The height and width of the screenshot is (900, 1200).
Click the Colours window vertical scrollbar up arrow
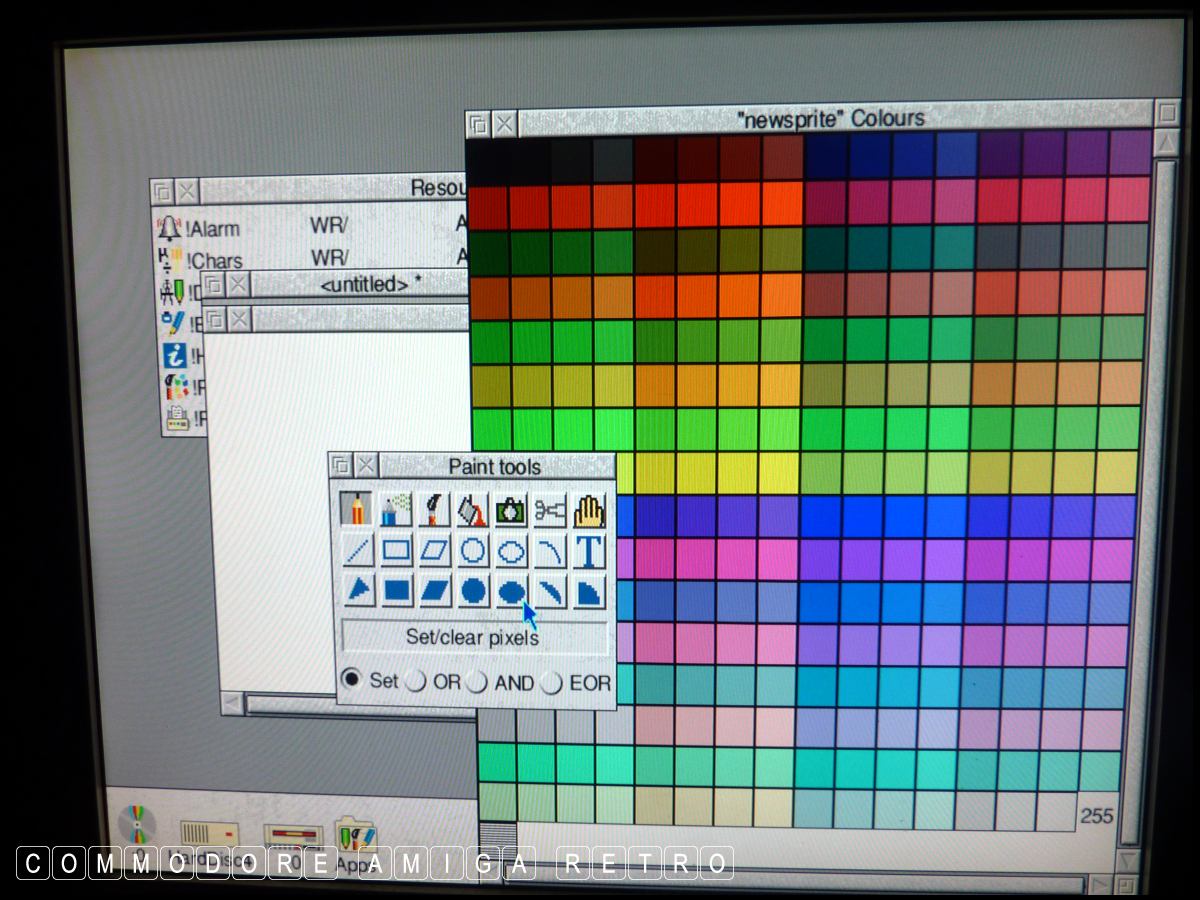point(1165,143)
